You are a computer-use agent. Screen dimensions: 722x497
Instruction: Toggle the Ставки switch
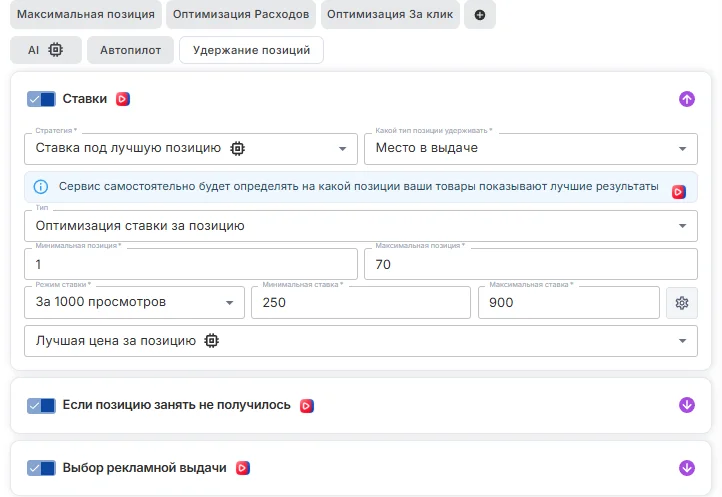pos(41,99)
